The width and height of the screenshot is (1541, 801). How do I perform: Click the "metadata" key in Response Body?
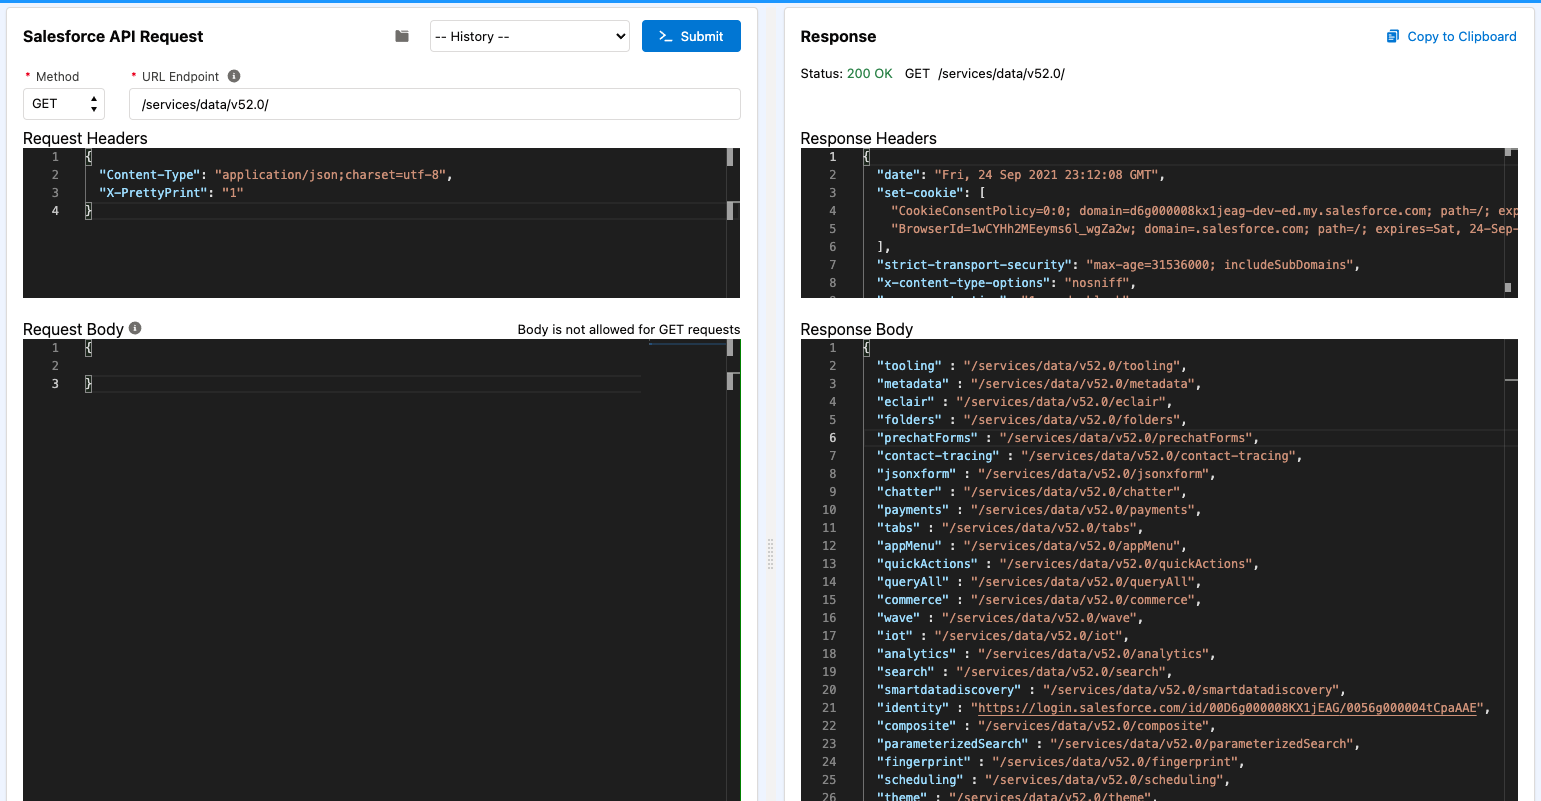point(913,384)
